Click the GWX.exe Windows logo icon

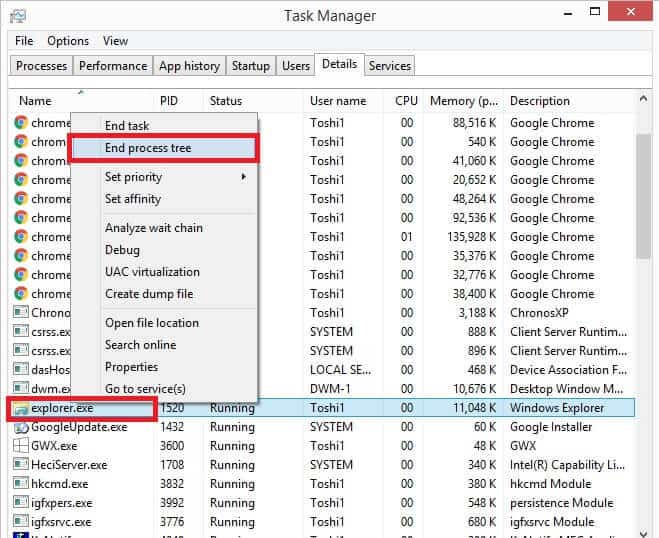(x=21, y=446)
